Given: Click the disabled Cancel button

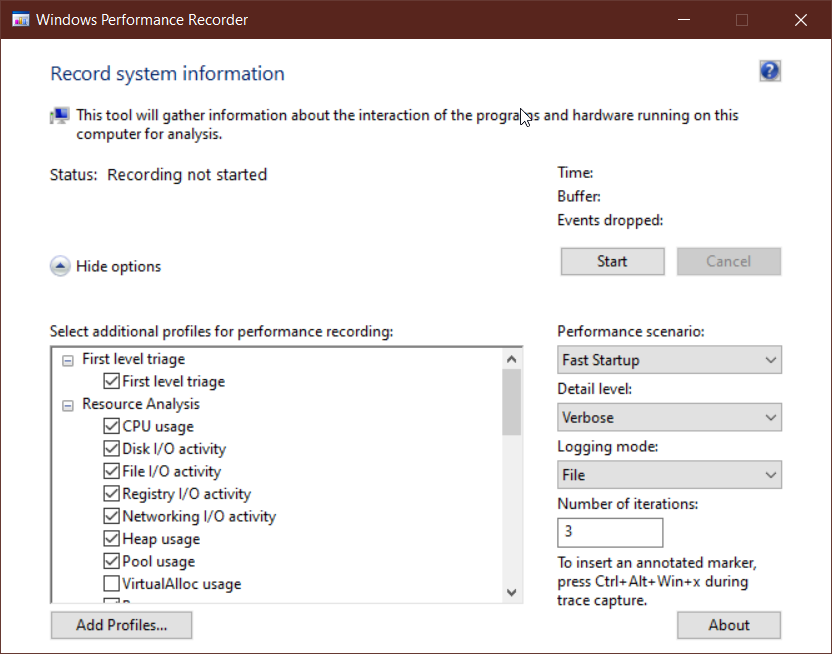Looking at the screenshot, I should 729,261.
